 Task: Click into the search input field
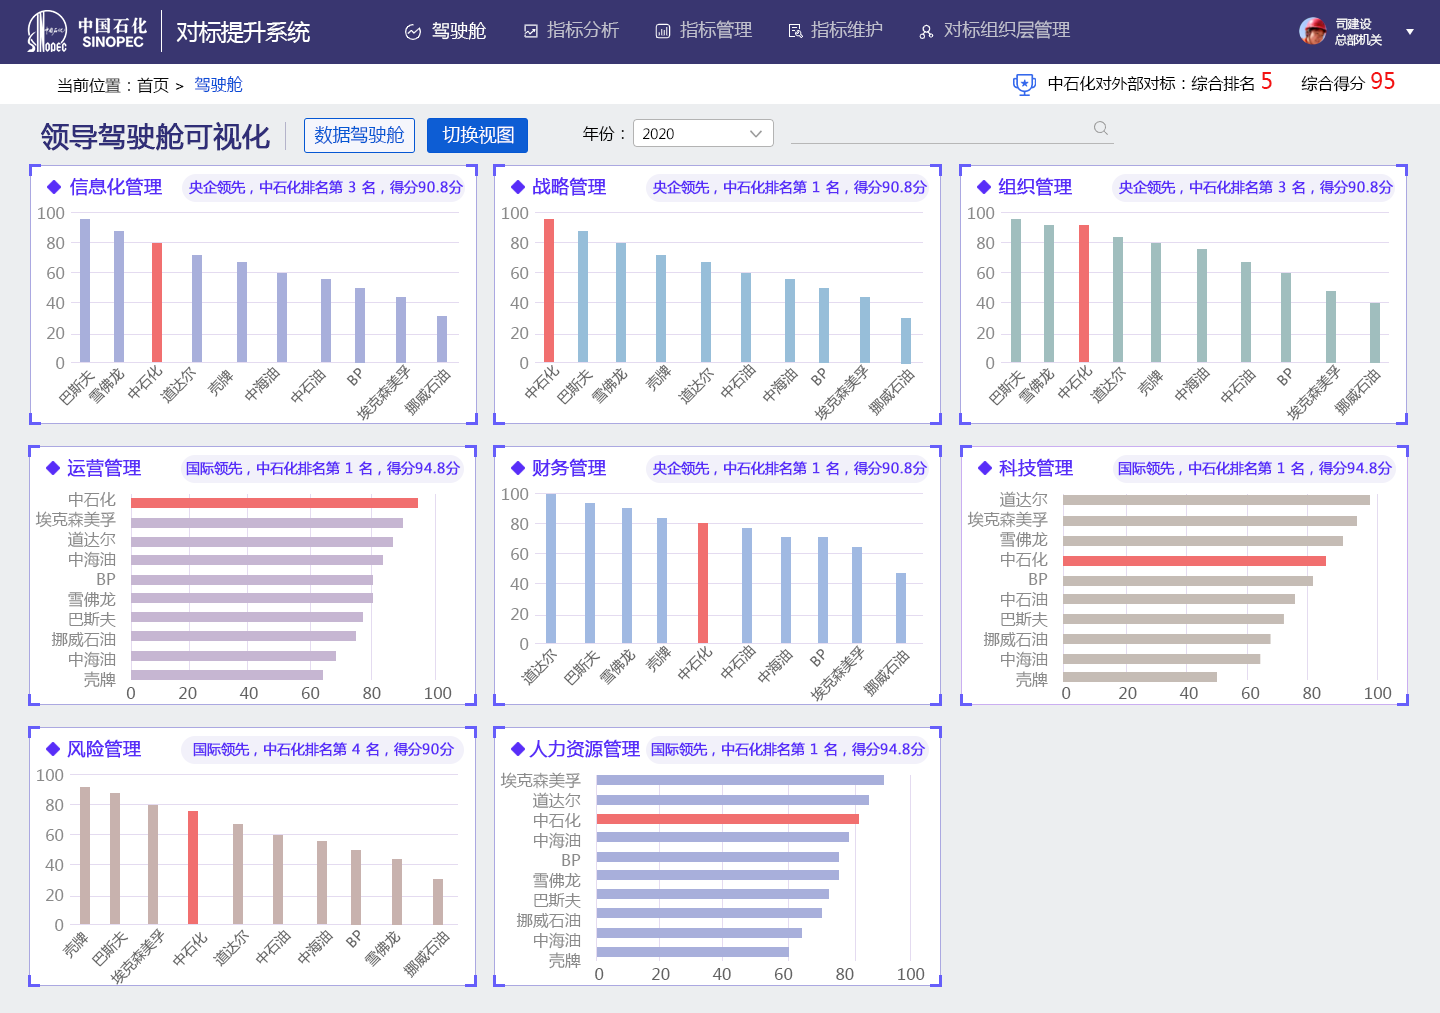[952, 130]
